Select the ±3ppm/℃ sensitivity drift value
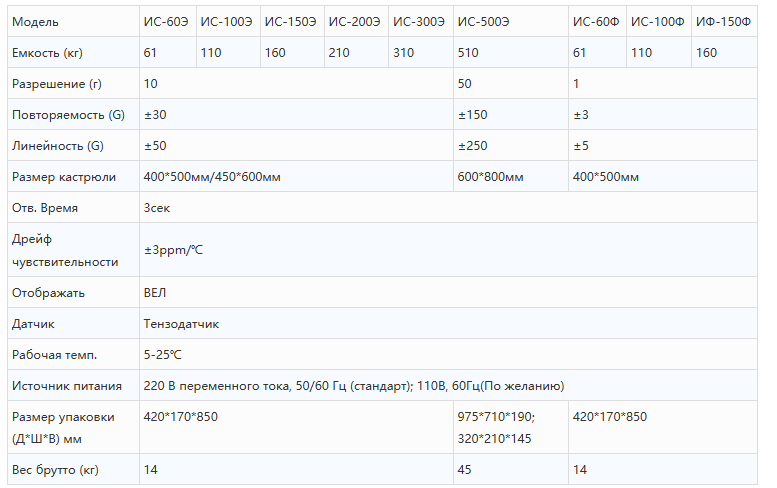 click(174, 249)
